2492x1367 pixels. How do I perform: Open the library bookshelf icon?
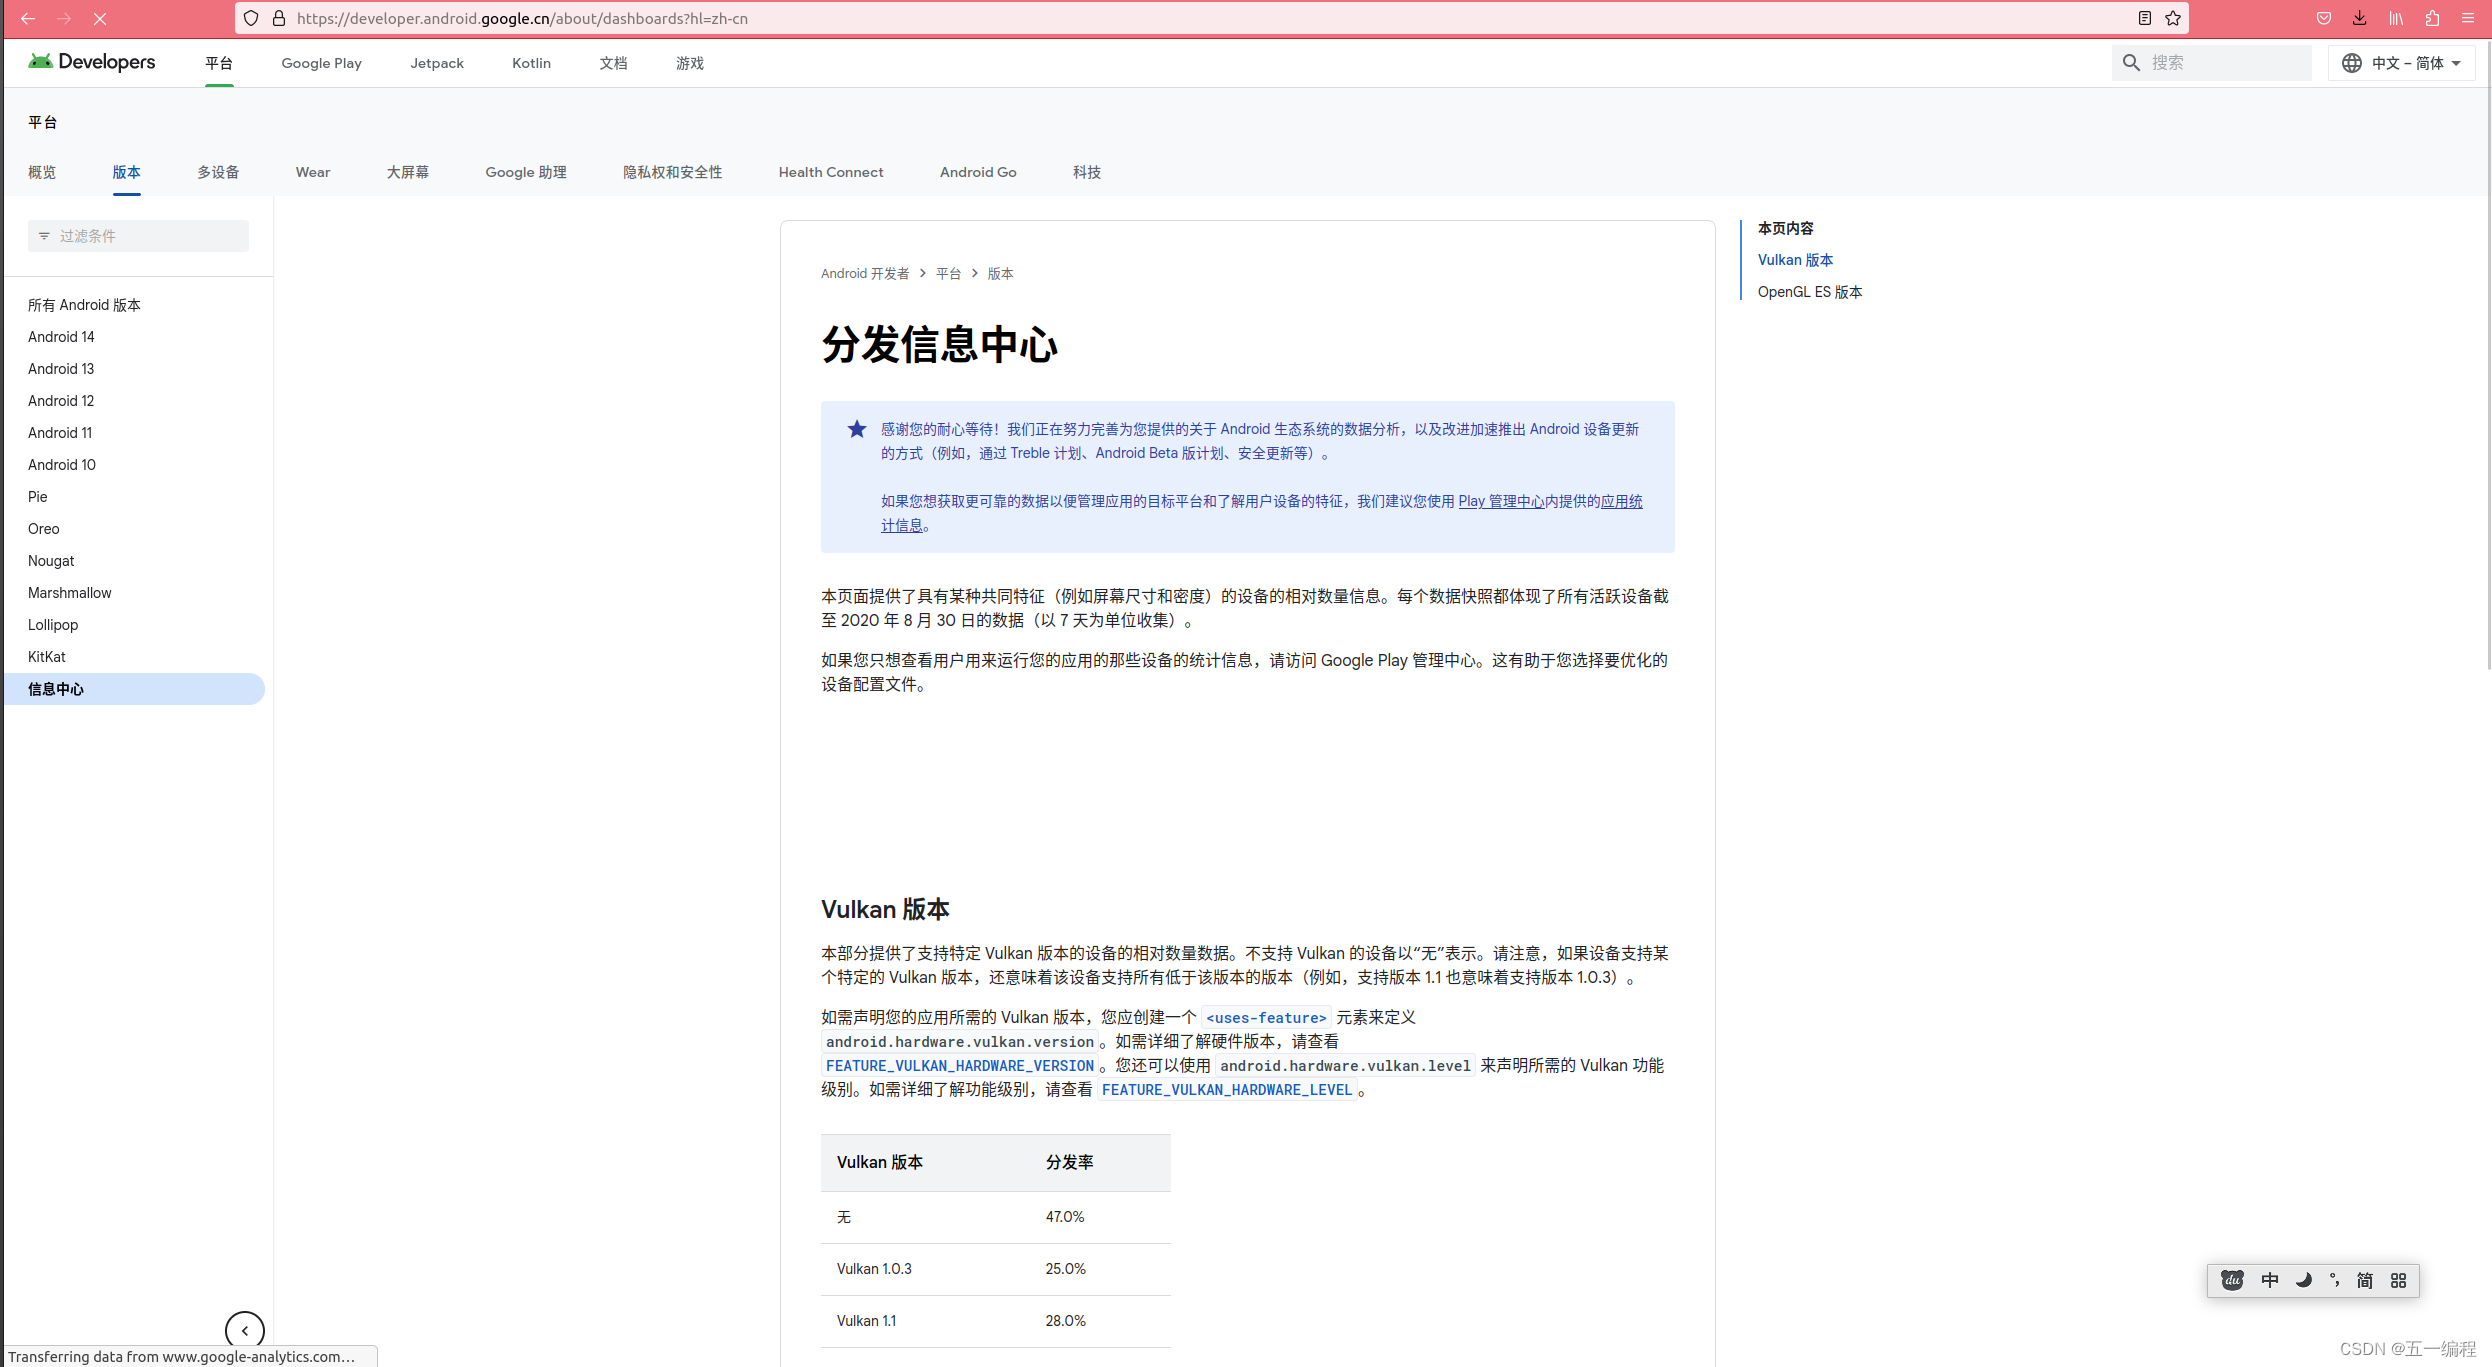click(x=2396, y=18)
